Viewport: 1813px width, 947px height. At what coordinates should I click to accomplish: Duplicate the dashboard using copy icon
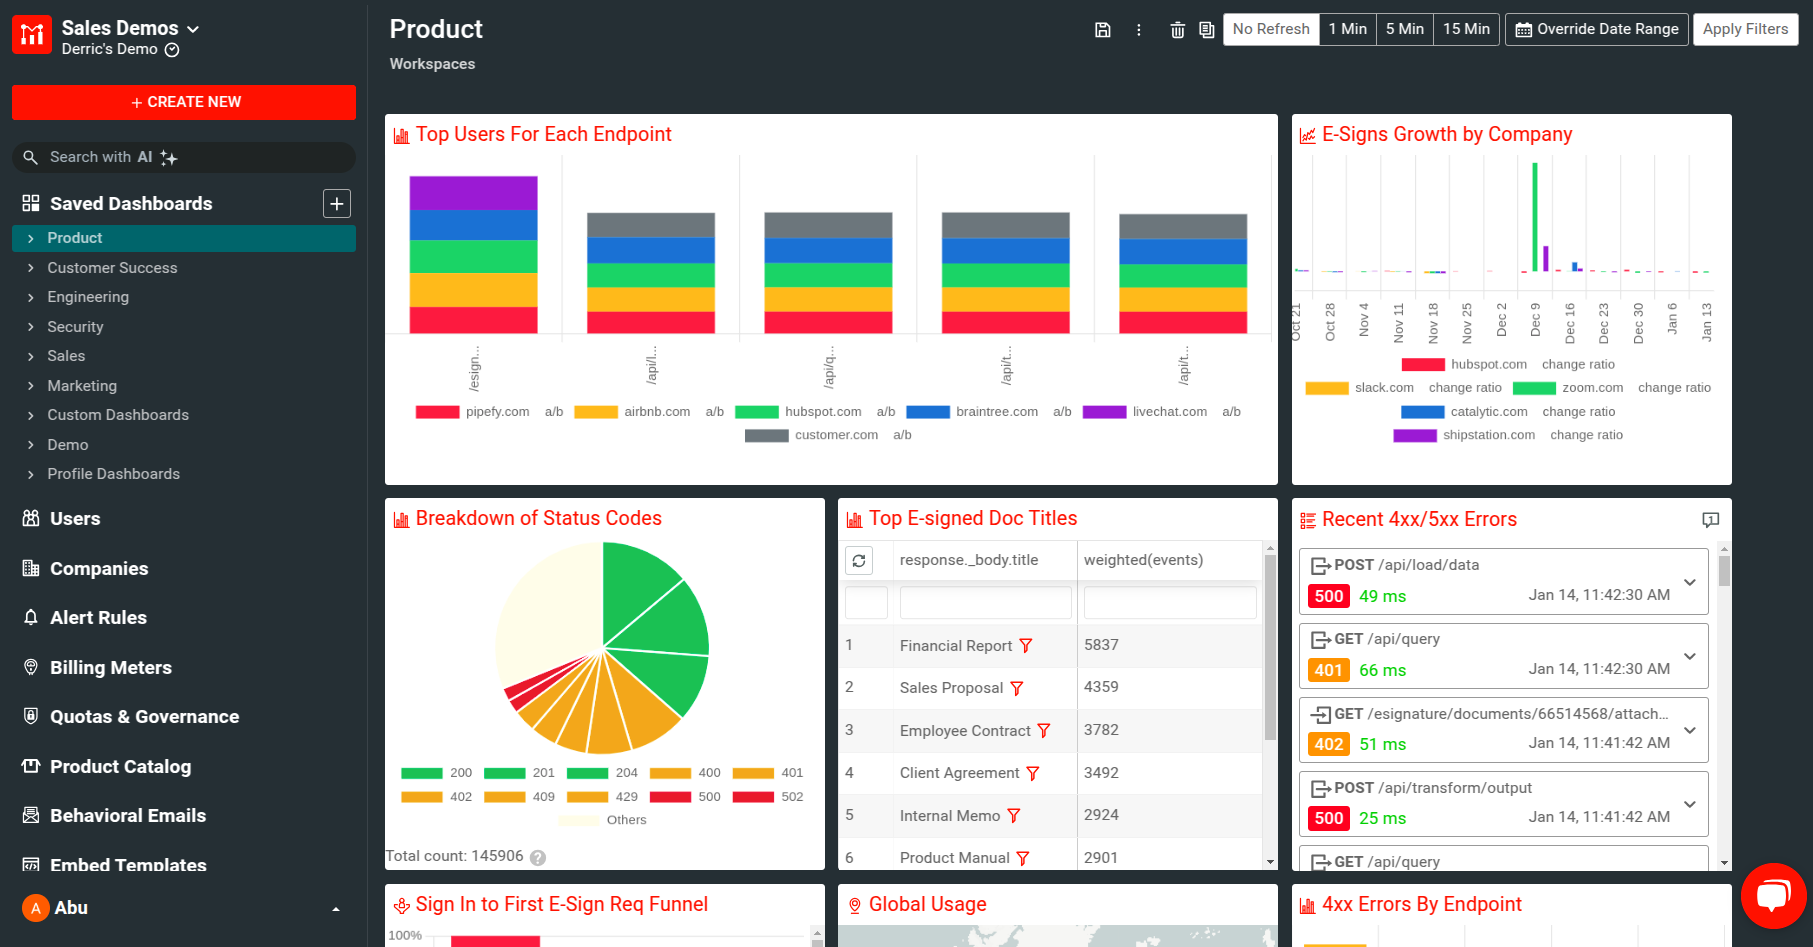pos(1206,30)
